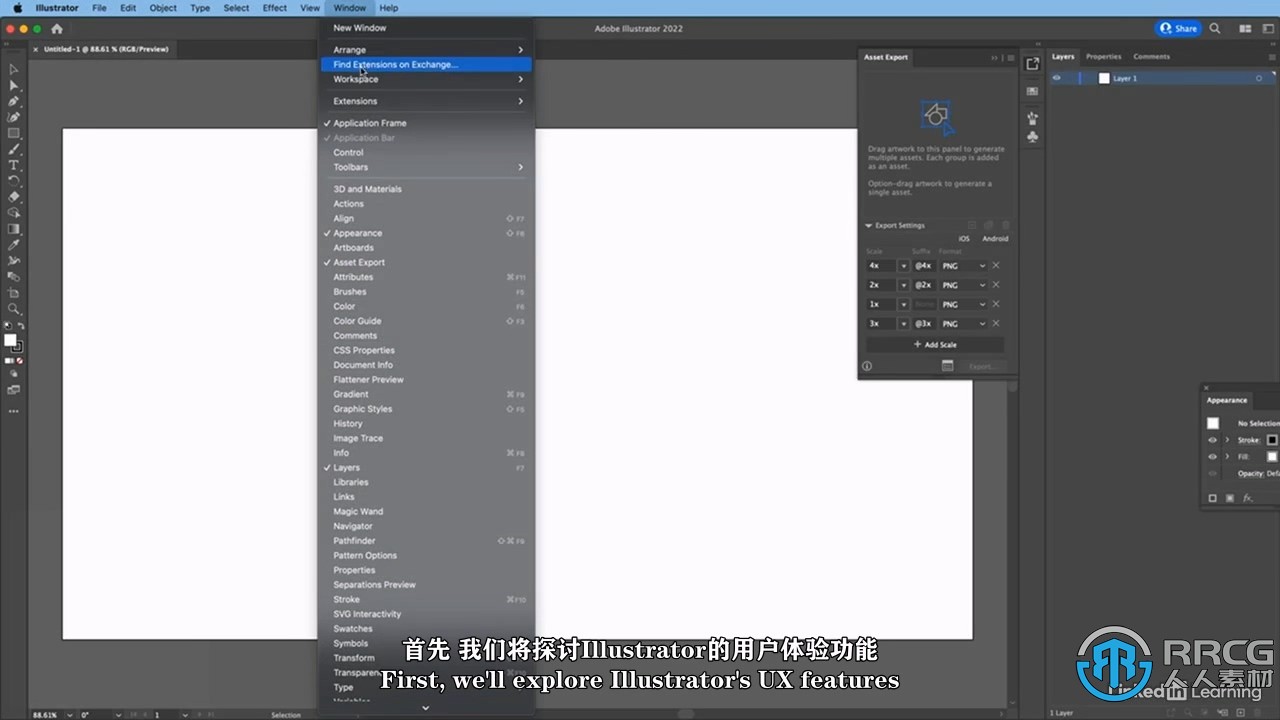Choose Find Extensions on Exchange

pyautogui.click(x=426, y=64)
